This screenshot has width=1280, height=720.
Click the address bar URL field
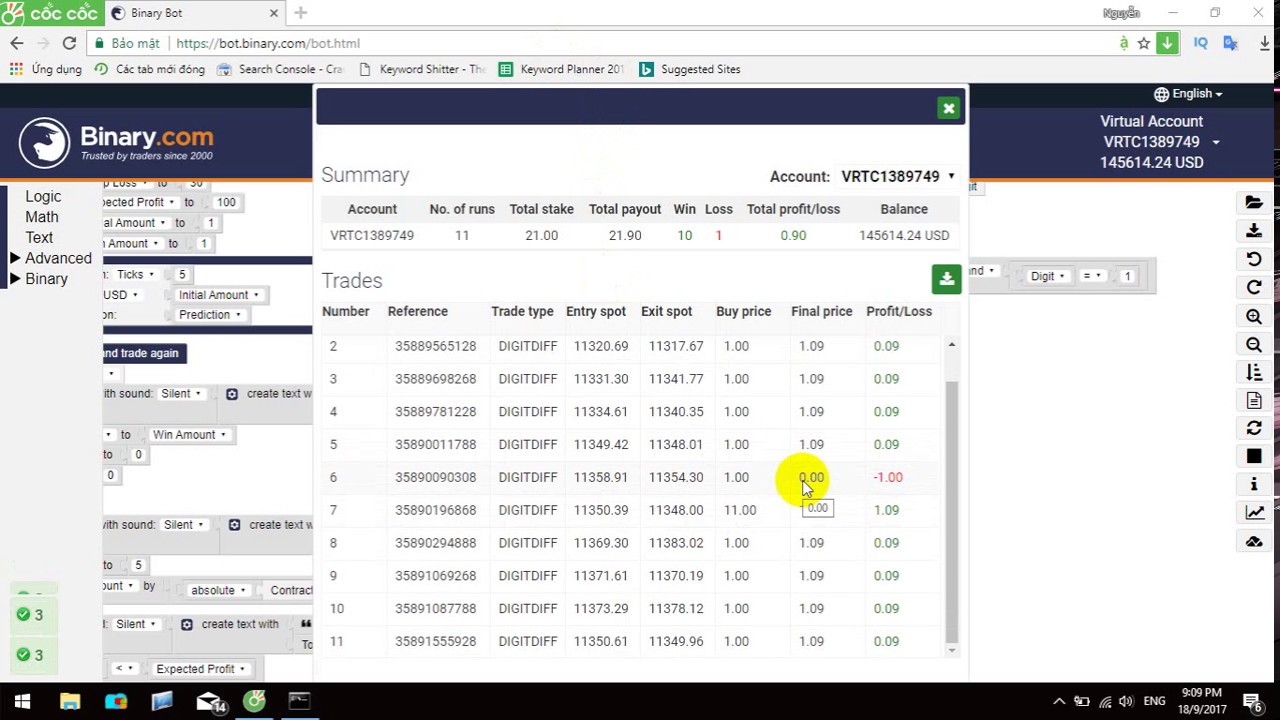point(640,43)
